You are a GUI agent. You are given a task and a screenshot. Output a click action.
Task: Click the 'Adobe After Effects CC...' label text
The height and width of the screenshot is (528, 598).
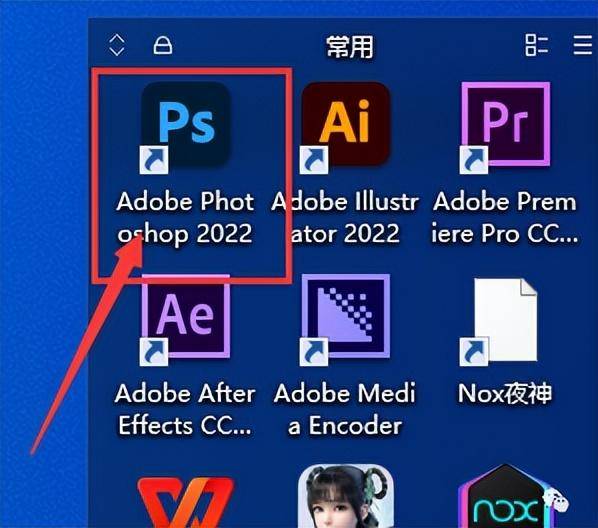(x=185, y=409)
